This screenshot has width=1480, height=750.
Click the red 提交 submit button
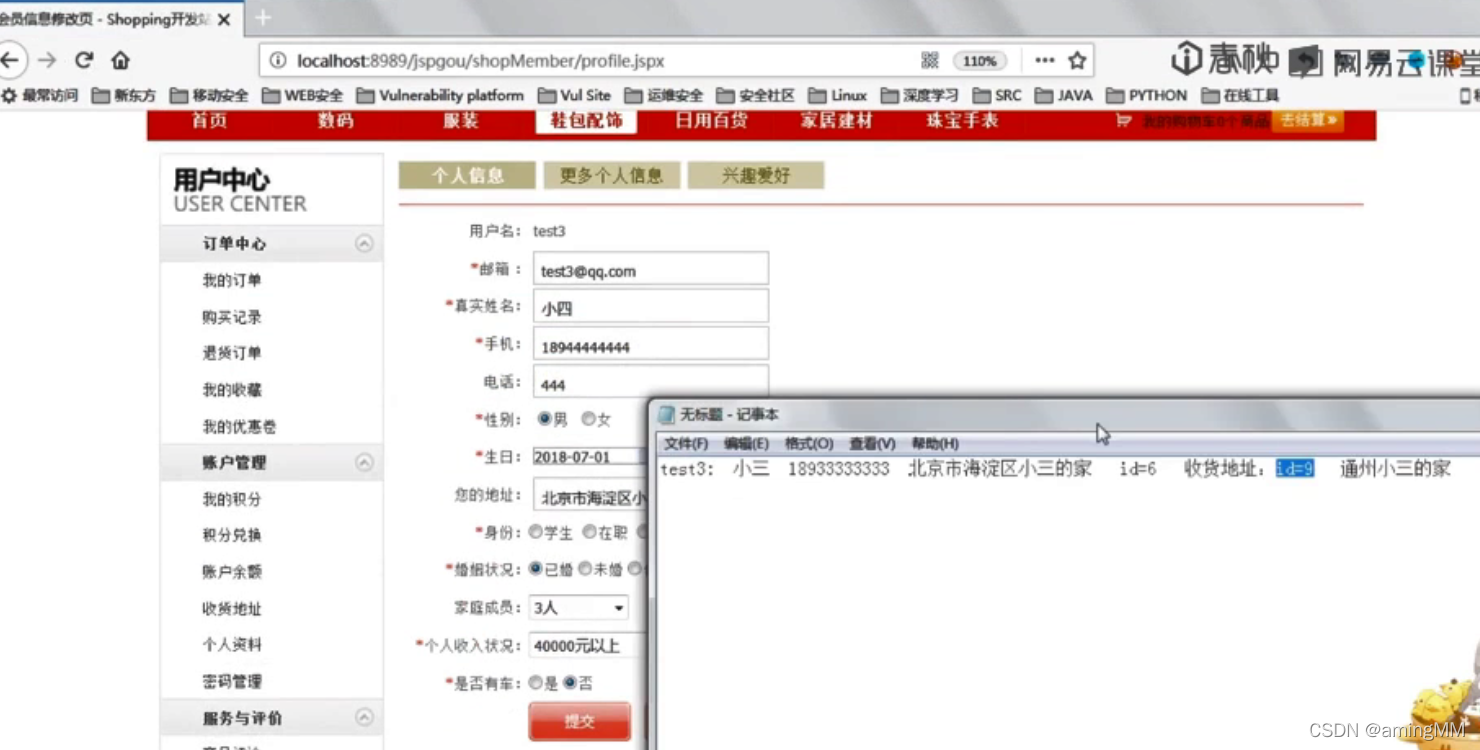579,721
